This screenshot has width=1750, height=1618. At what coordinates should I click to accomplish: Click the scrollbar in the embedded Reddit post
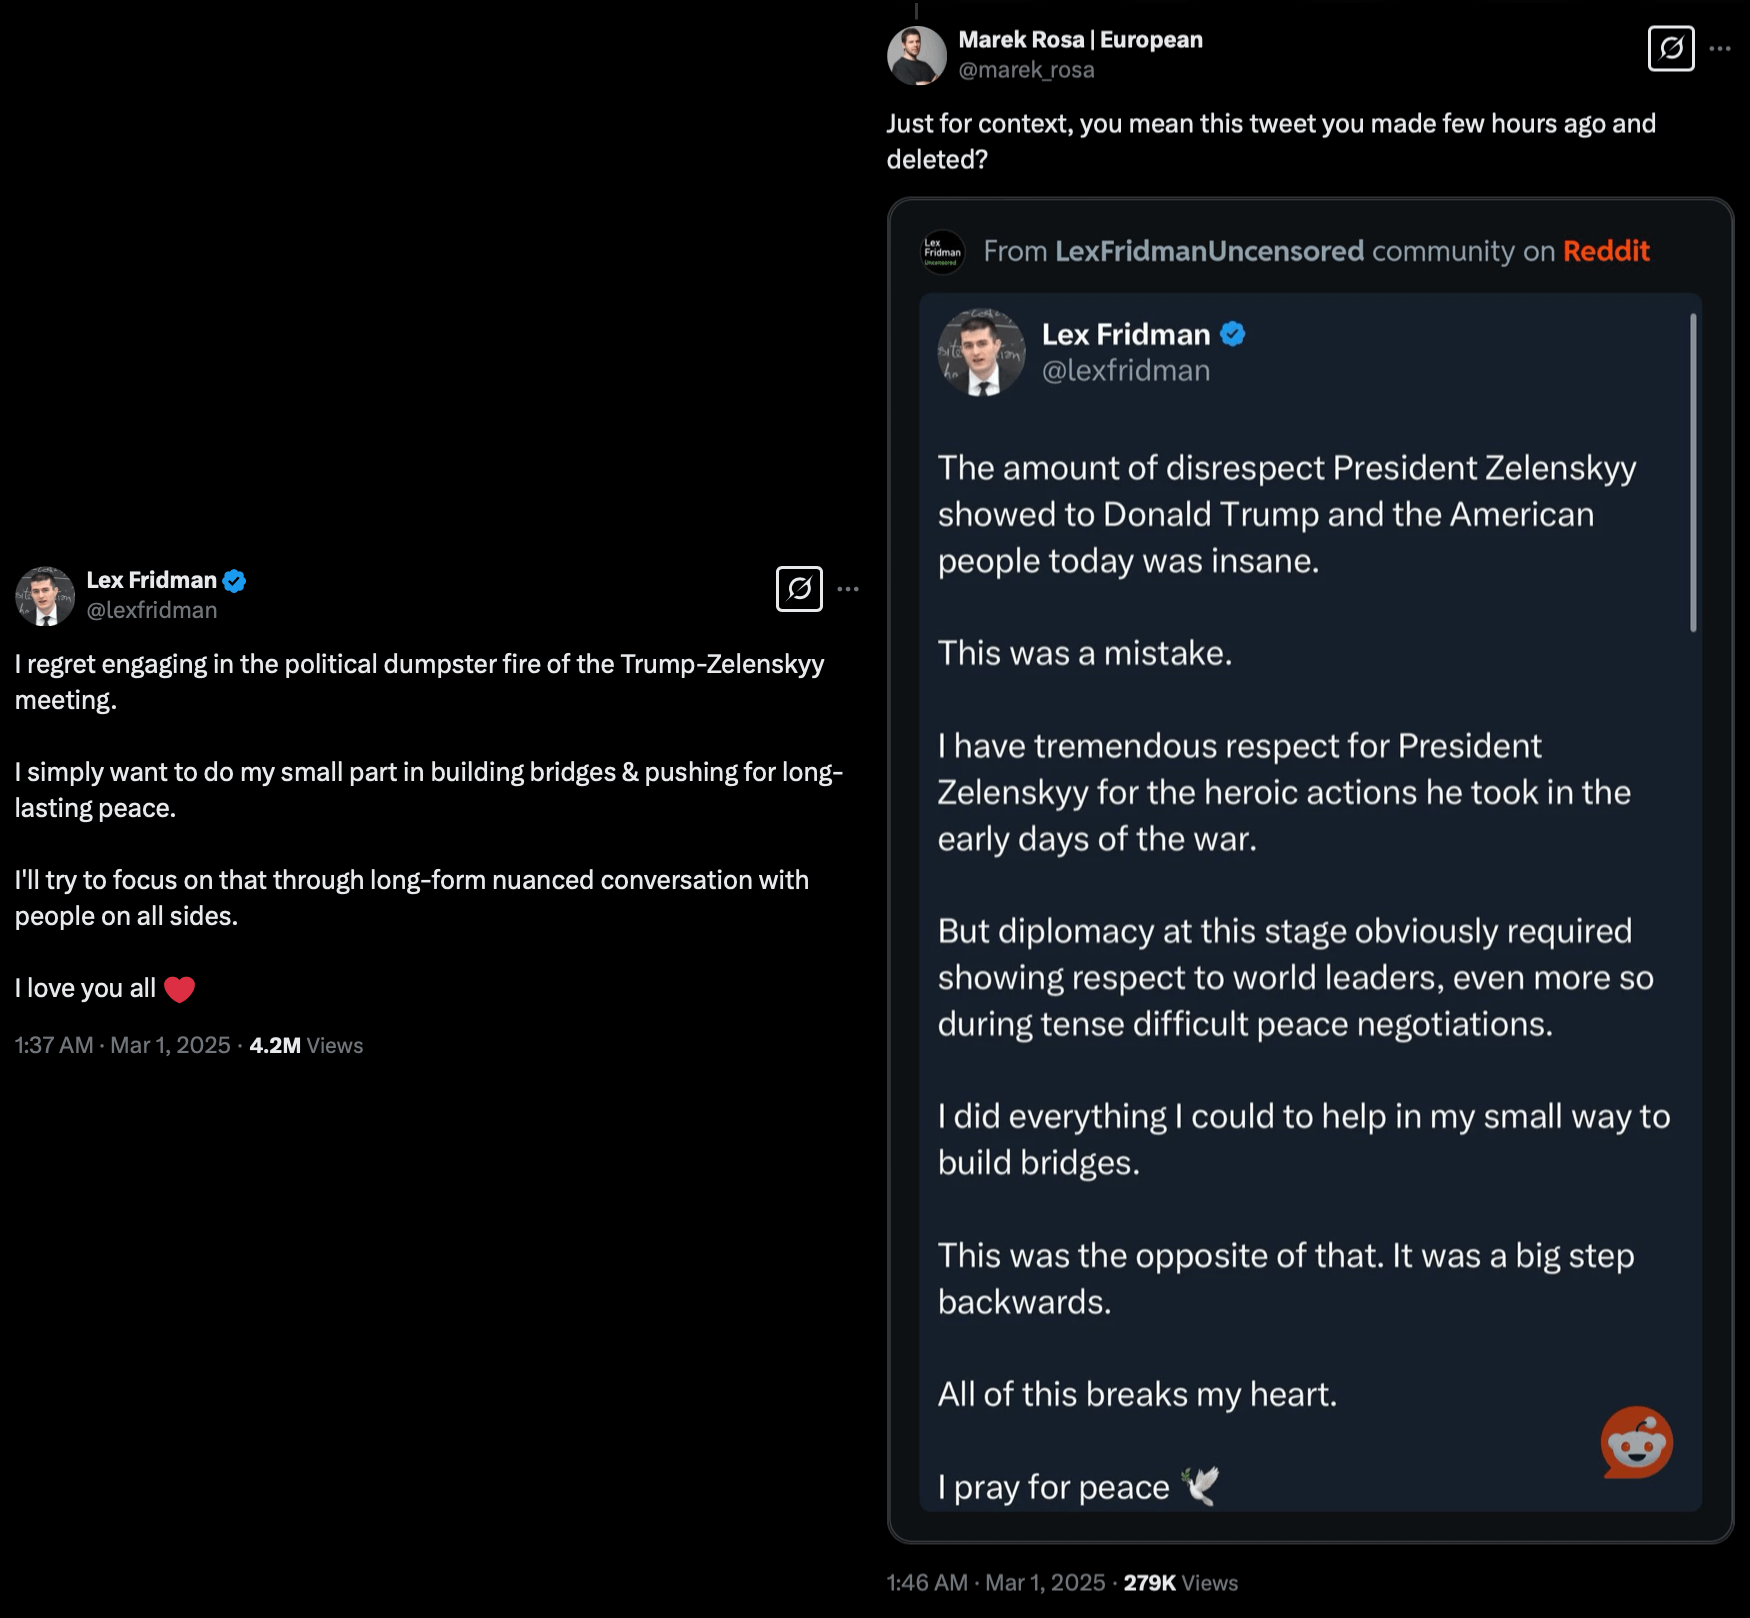pyautogui.click(x=1693, y=472)
